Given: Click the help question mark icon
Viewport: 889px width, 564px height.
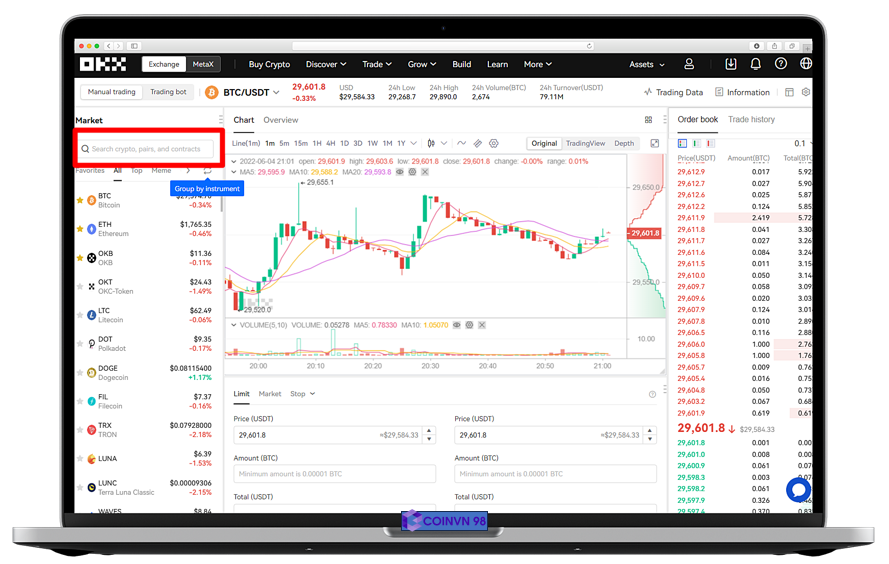Looking at the screenshot, I should coord(781,64).
